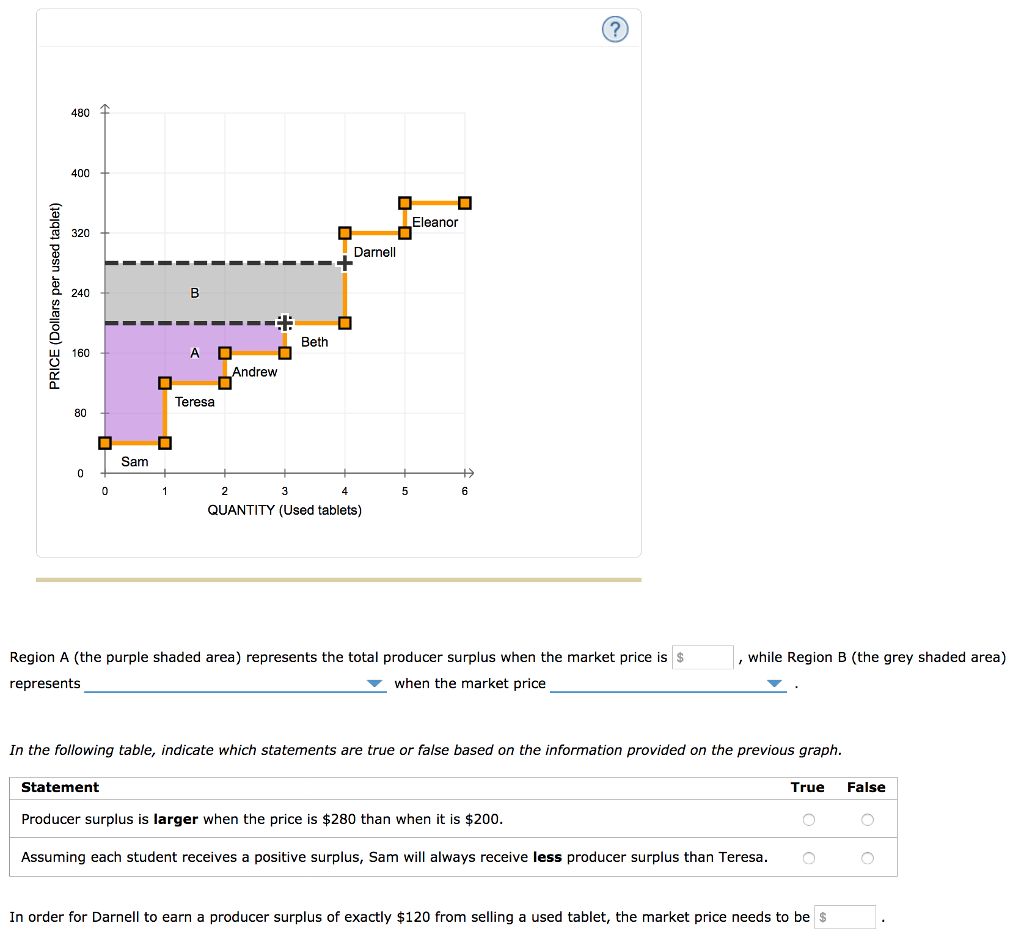The width and height of the screenshot is (1024, 945).
Task: Click the square point left of Darnell's step
Action: point(345,233)
